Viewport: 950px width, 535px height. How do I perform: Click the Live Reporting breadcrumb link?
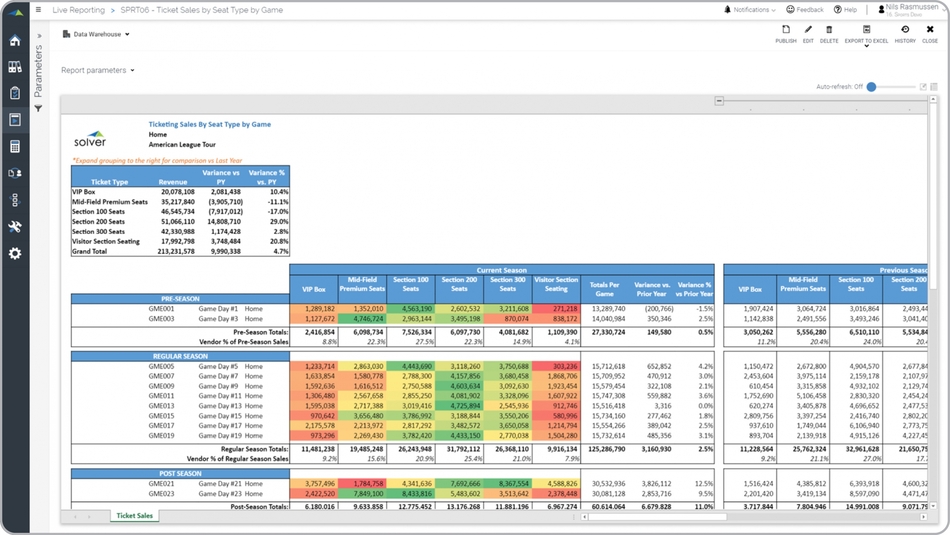coord(78,10)
